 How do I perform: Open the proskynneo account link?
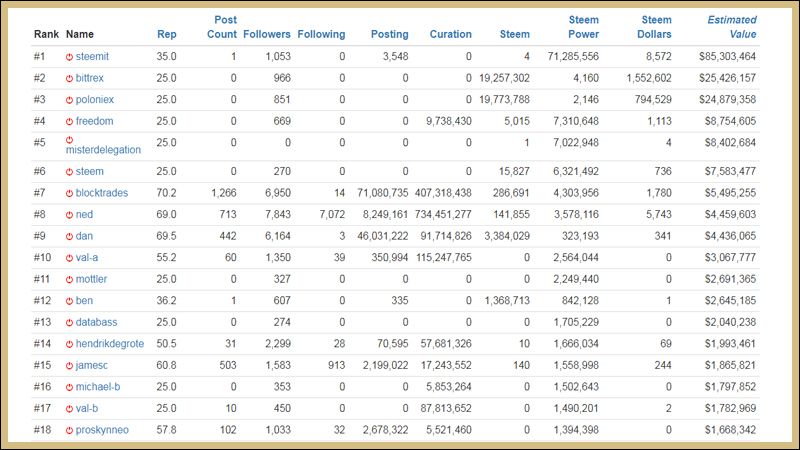coord(102,430)
